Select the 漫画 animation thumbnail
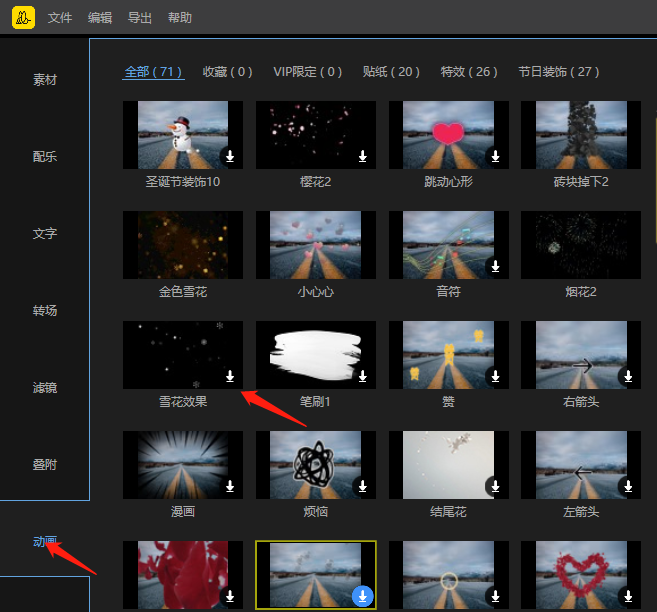 point(182,464)
